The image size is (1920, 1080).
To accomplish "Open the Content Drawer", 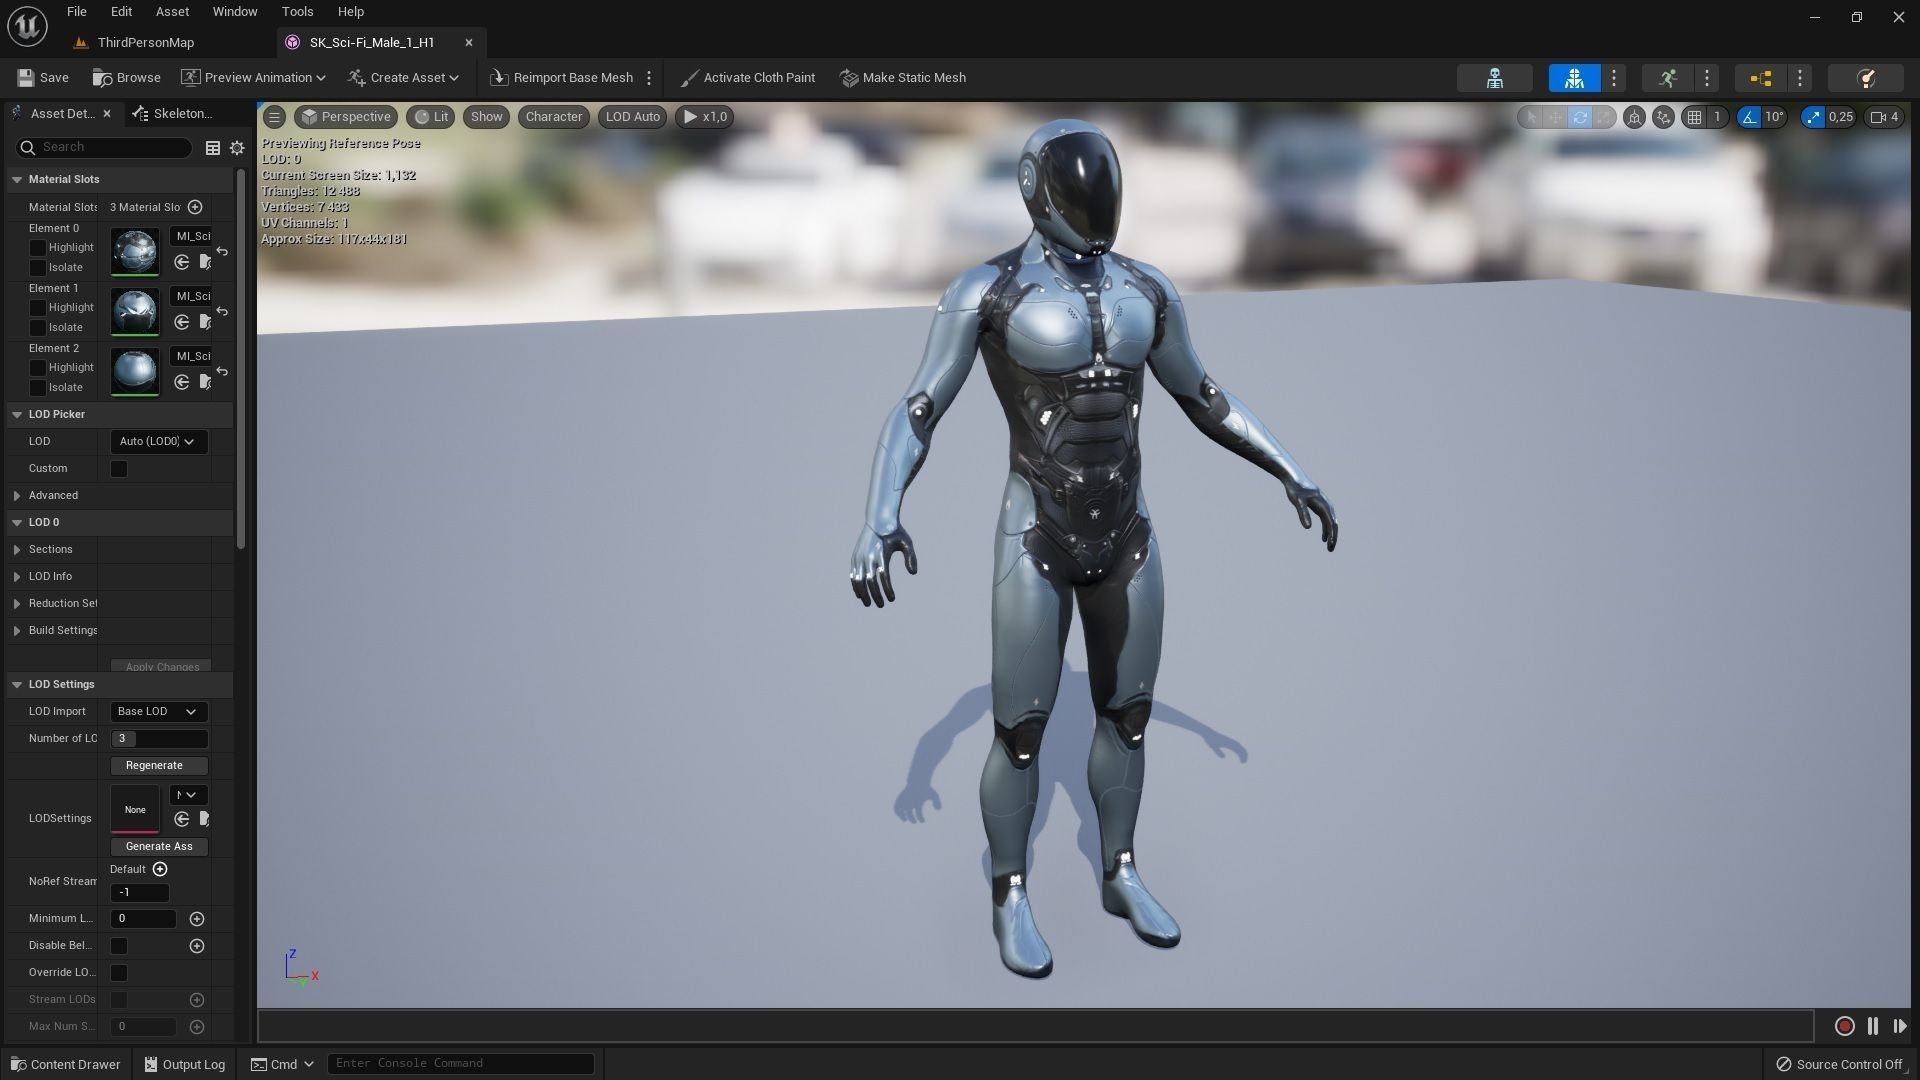I will pos(65,1064).
